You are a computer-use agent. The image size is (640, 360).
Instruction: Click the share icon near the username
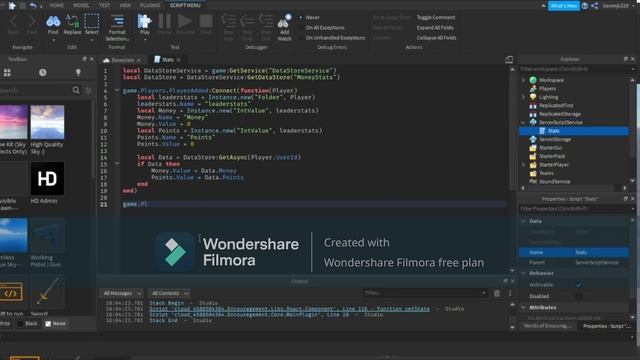click(x=594, y=6)
